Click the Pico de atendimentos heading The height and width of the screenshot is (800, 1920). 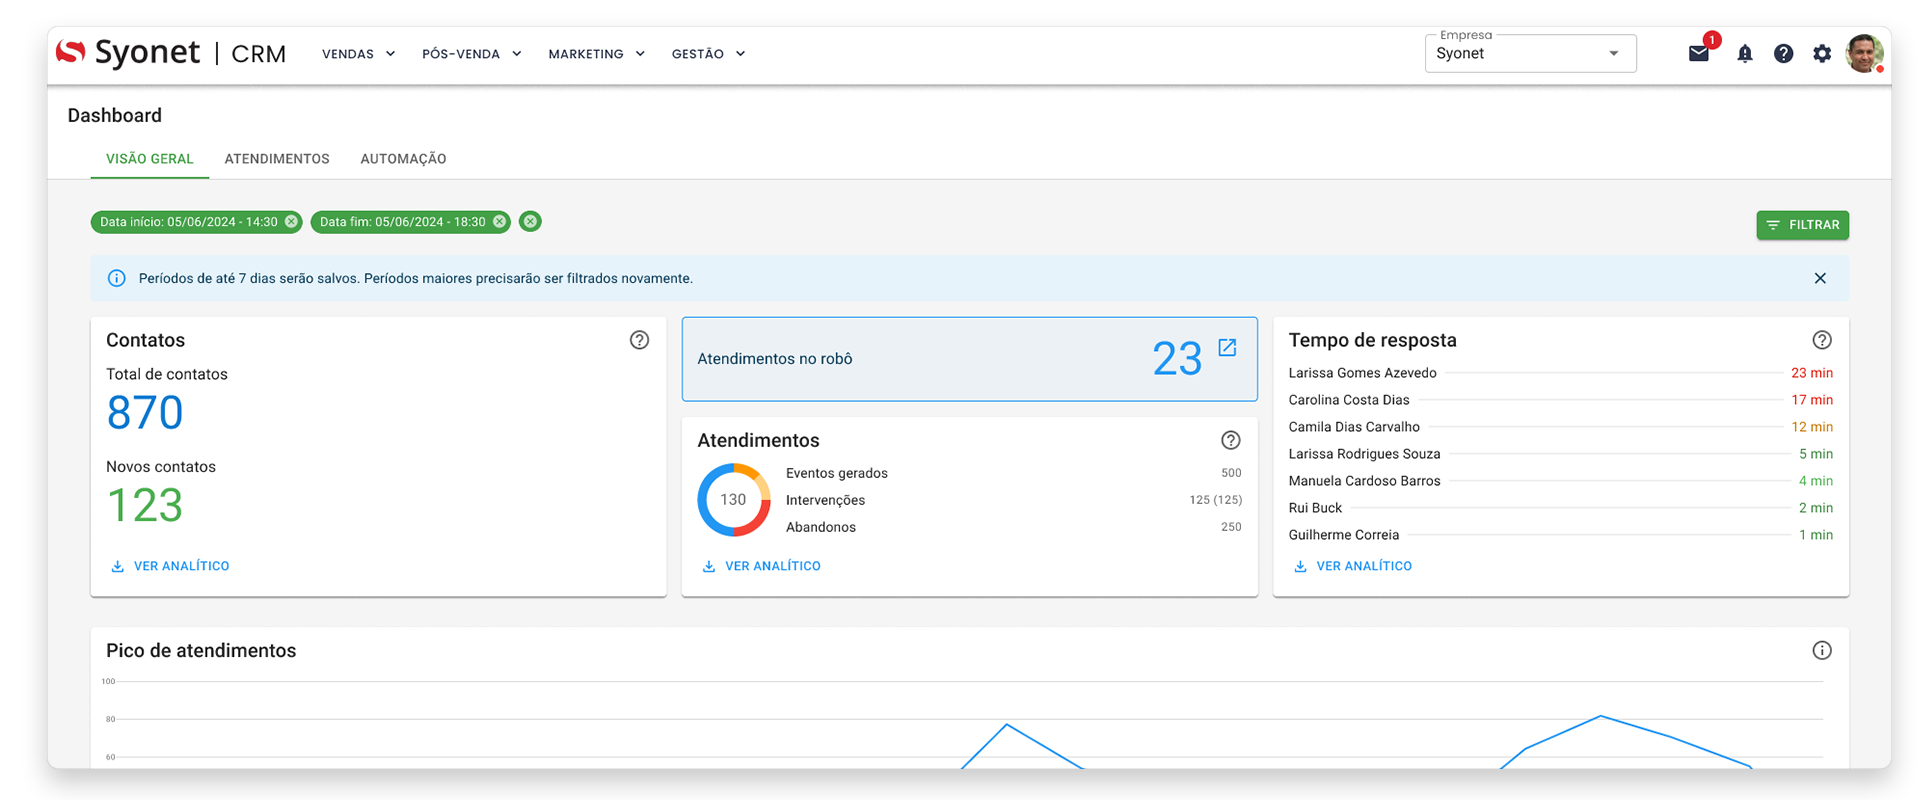point(201,650)
